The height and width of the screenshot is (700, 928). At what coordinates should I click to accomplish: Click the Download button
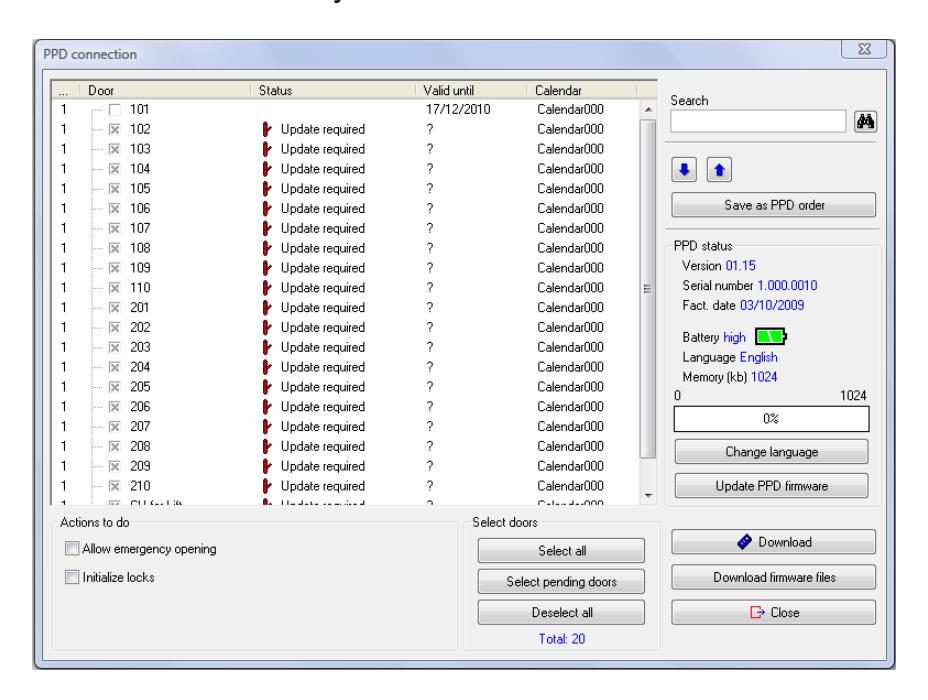point(774,542)
